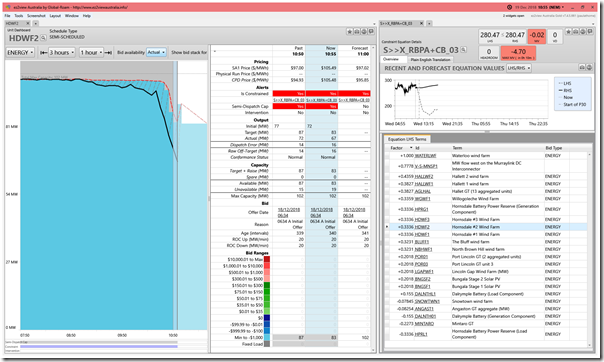Click the favourite star icon in HDWF2 panel
The height and width of the screenshot is (362, 604).
(x=350, y=32)
